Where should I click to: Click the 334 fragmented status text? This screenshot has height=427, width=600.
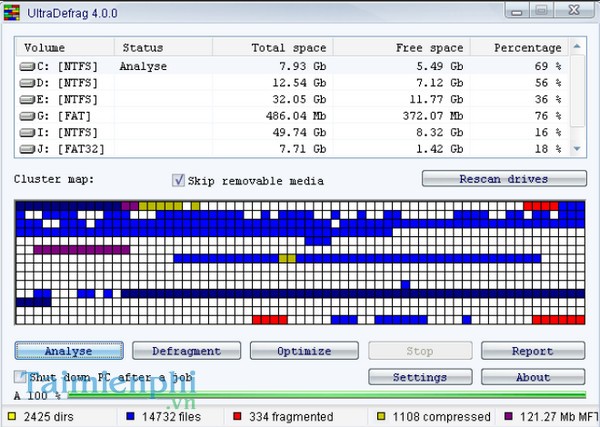click(291, 416)
